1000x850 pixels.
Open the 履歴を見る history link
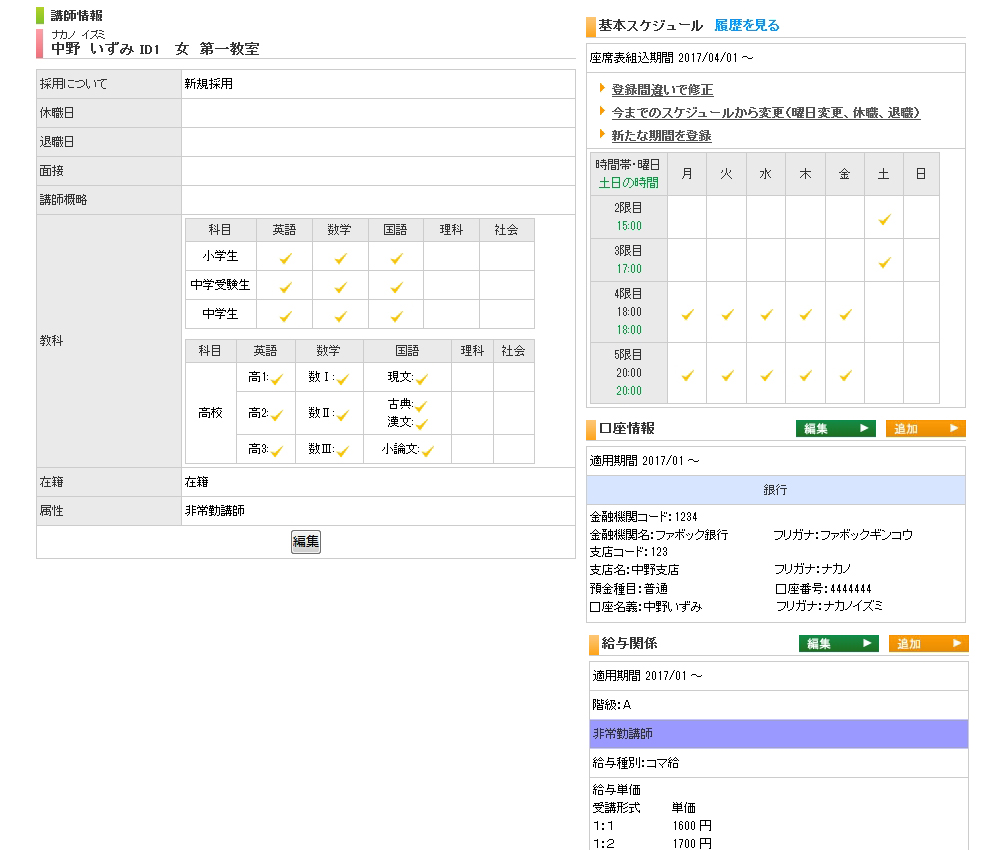click(746, 26)
